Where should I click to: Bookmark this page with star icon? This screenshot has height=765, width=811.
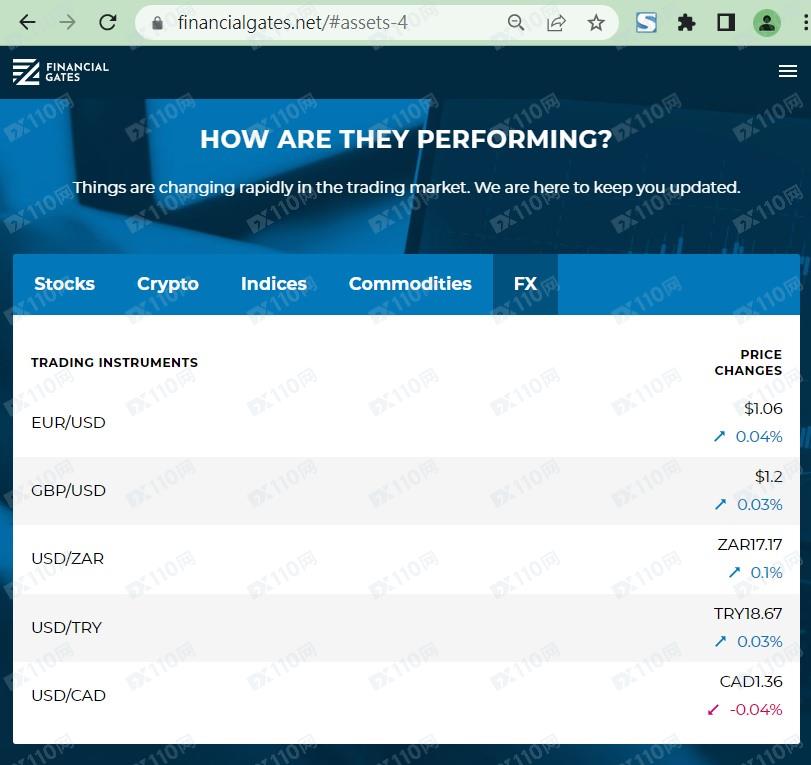[596, 22]
